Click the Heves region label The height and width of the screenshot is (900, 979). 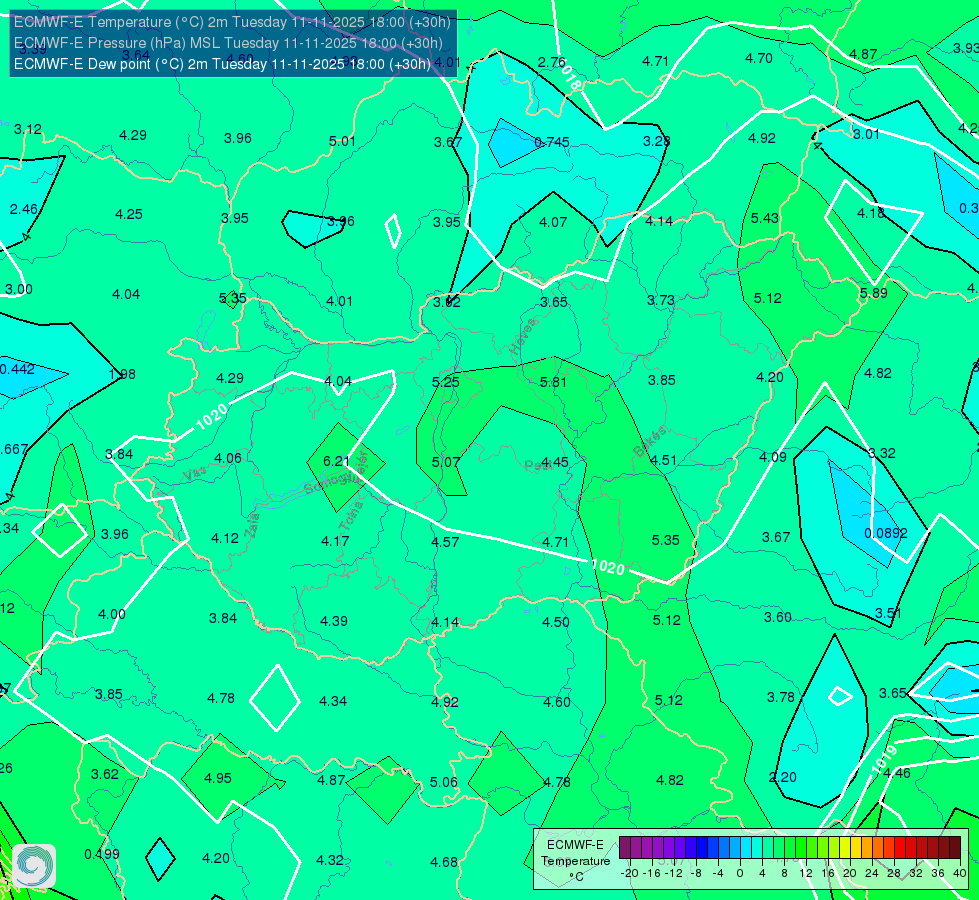click(523, 337)
